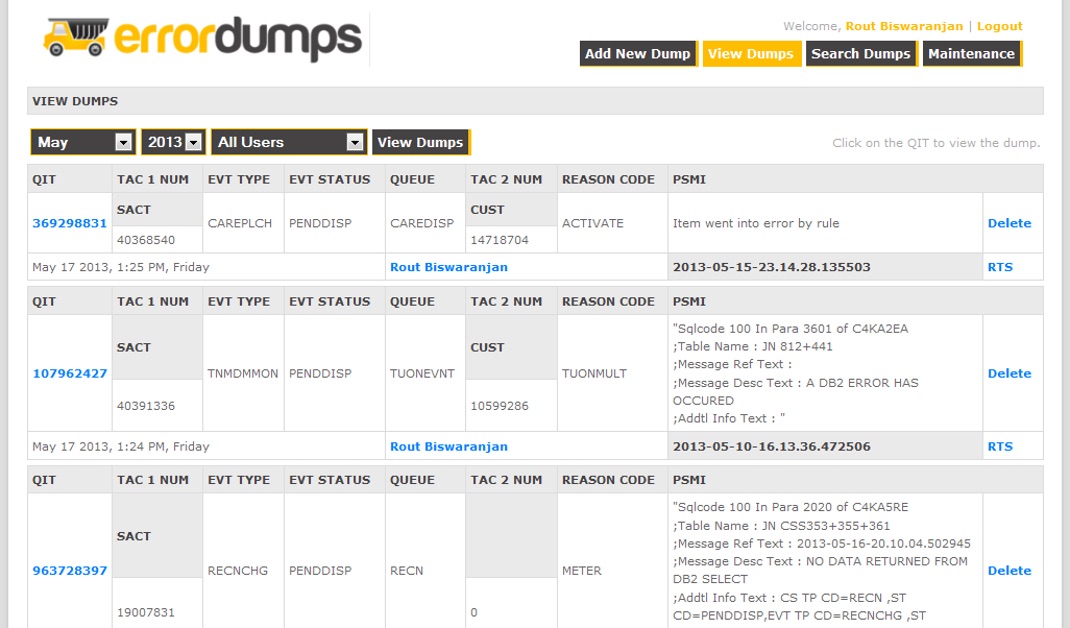Image resolution: width=1070 pixels, height=628 pixels.
Task: Select event type RECNCHG
Action: tap(237, 571)
